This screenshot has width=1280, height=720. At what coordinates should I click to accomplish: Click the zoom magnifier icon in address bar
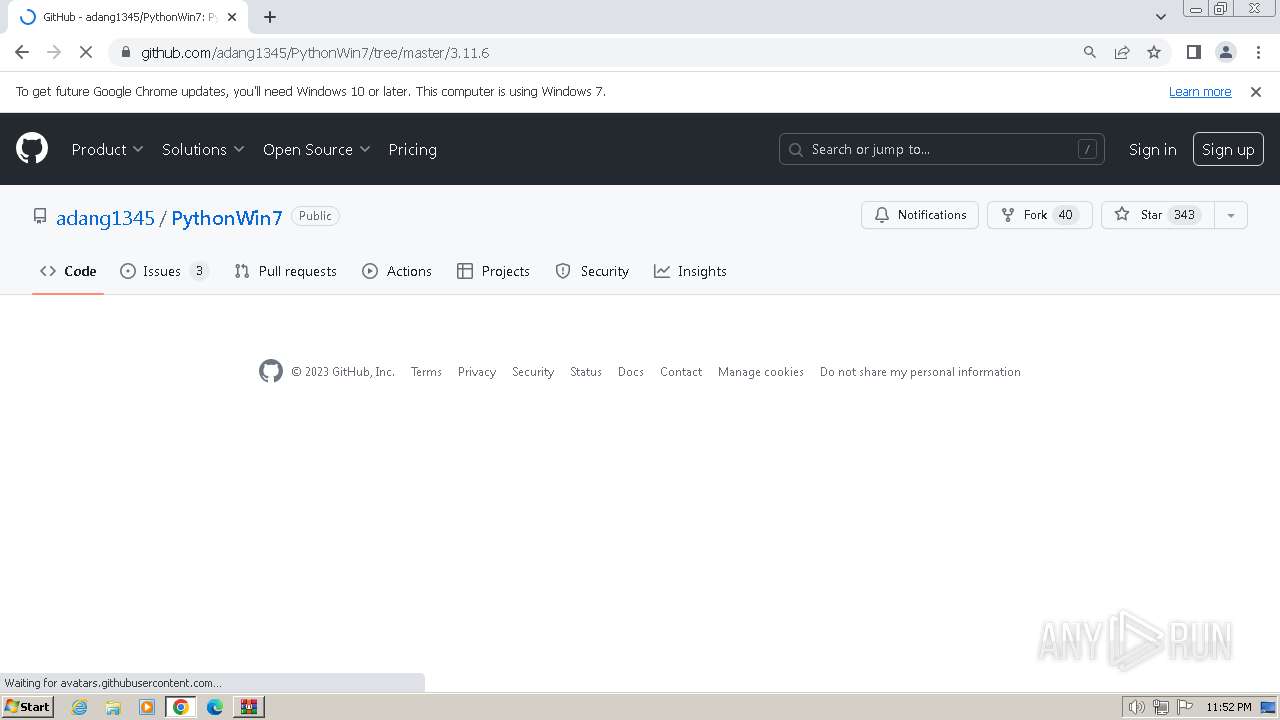point(1090,52)
